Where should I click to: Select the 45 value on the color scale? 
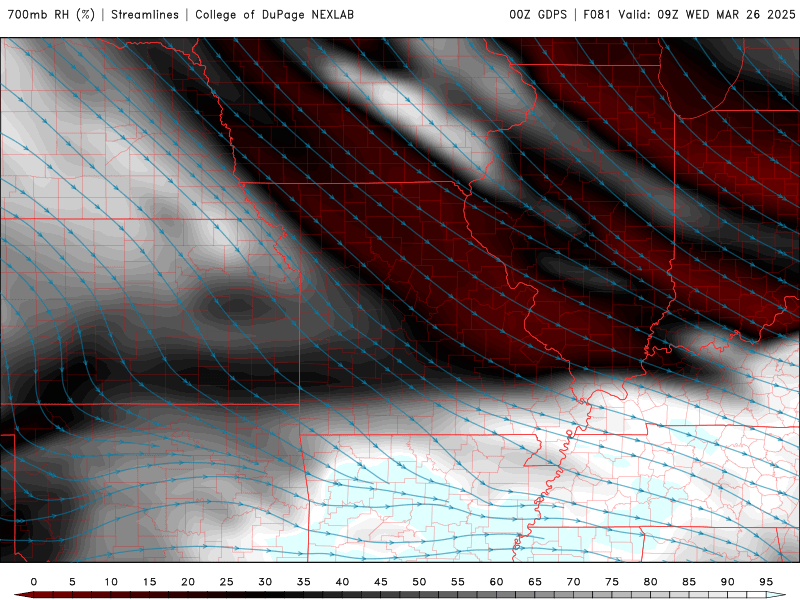click(x=381, y=582)
